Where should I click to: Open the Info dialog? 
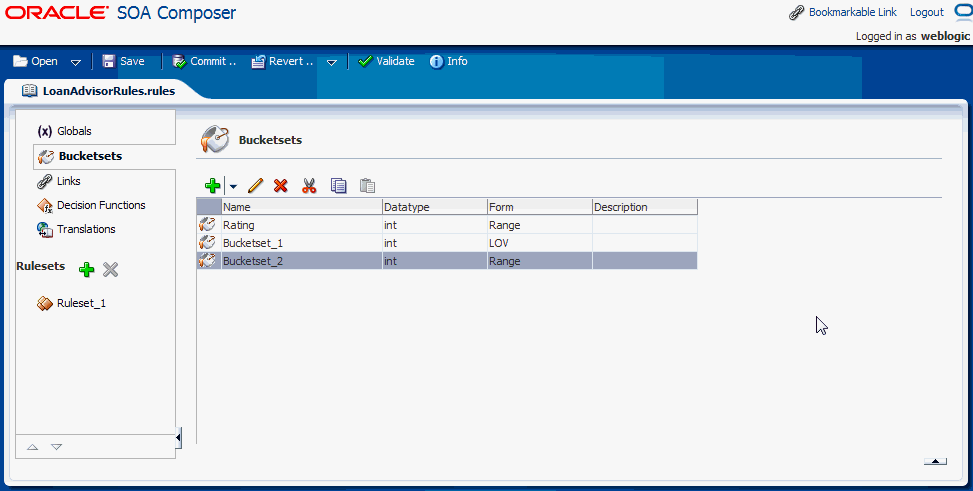[x=449, y=61]
